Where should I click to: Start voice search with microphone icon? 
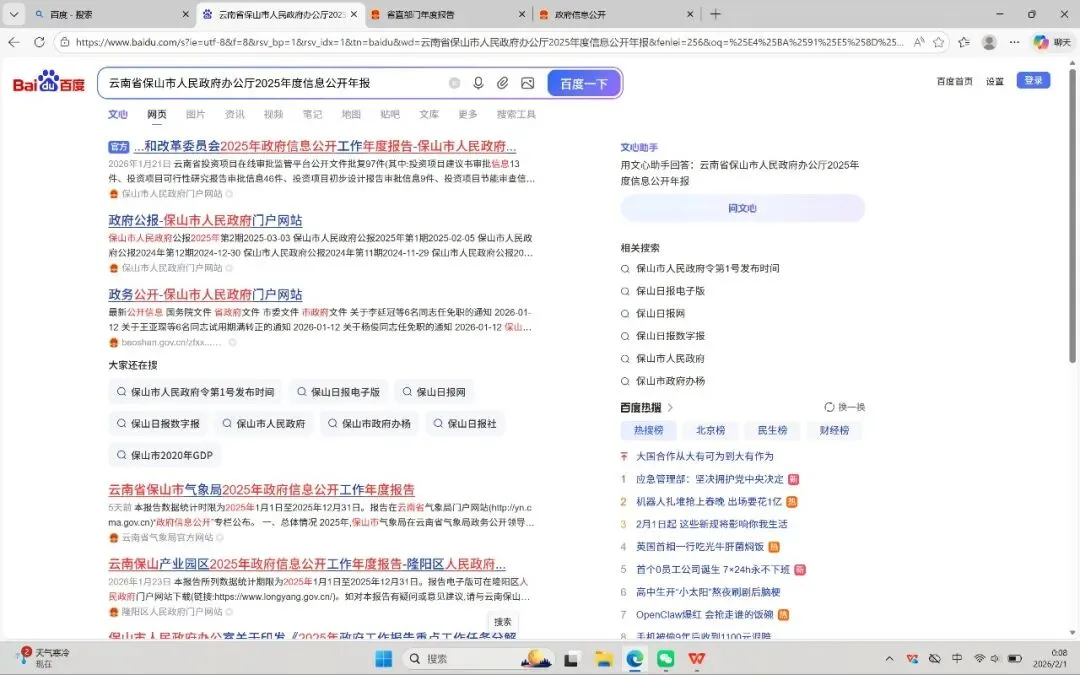coord(478,83)
